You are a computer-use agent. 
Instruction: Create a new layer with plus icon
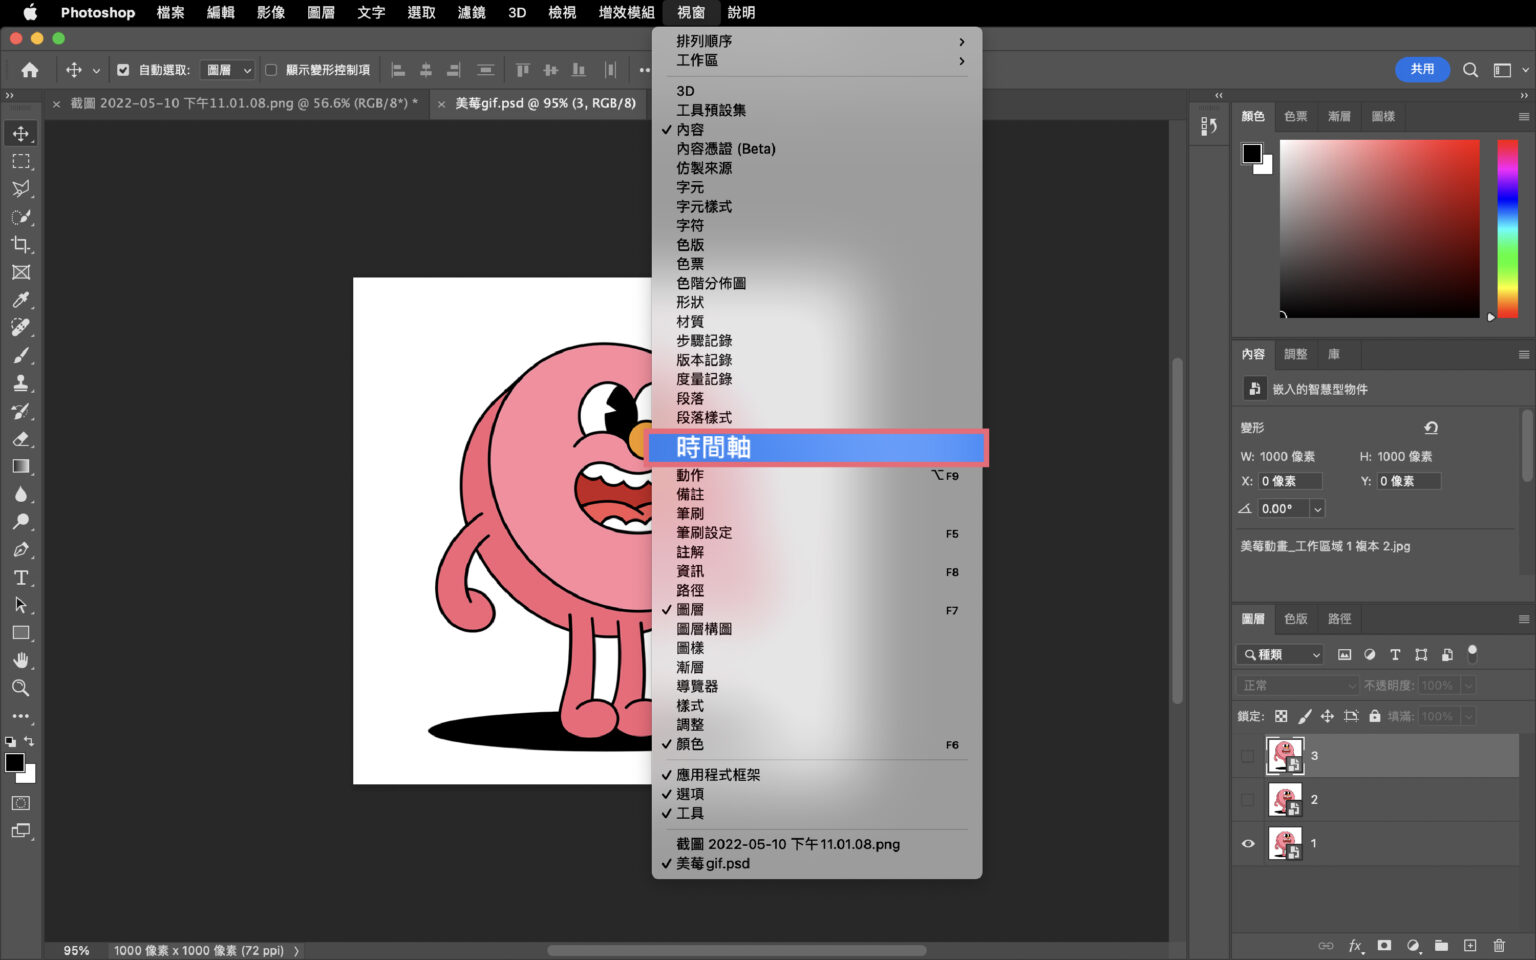[x=1470, y=945]
